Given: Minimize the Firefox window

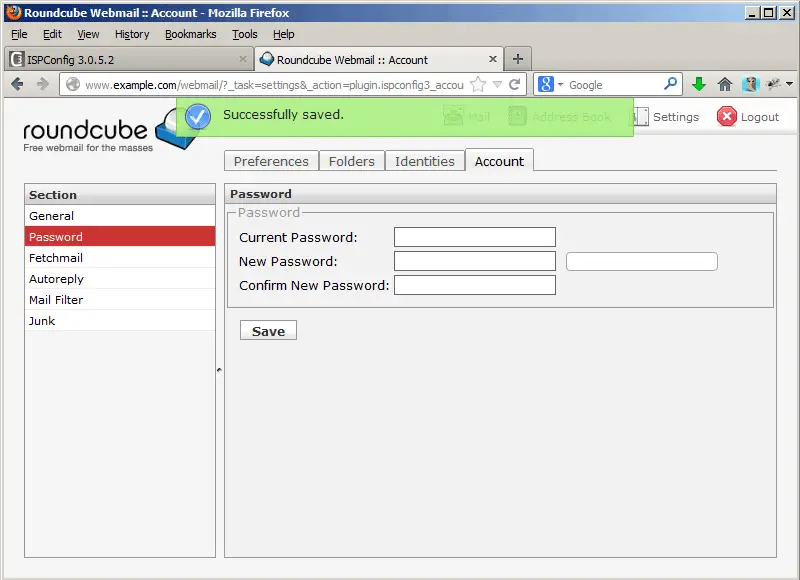Looking at the screenshot, I should tap(751, 13).
